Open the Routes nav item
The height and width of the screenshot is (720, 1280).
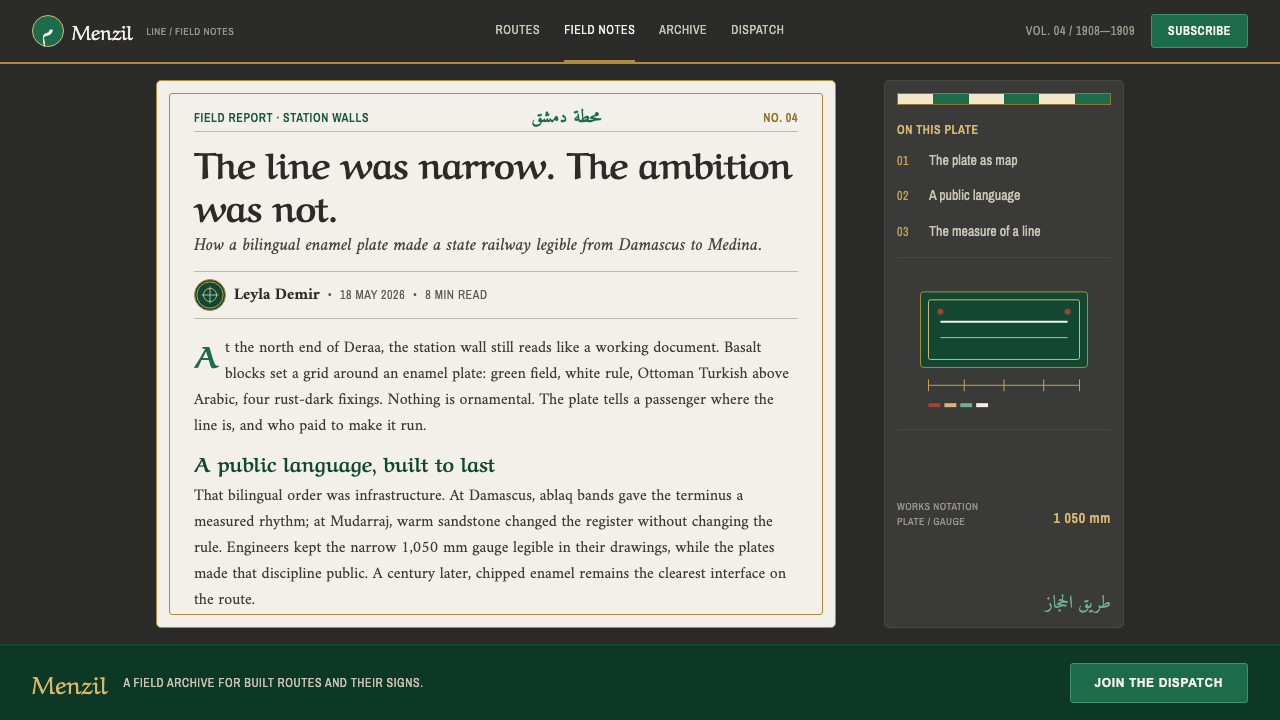(x=517, y=30)
